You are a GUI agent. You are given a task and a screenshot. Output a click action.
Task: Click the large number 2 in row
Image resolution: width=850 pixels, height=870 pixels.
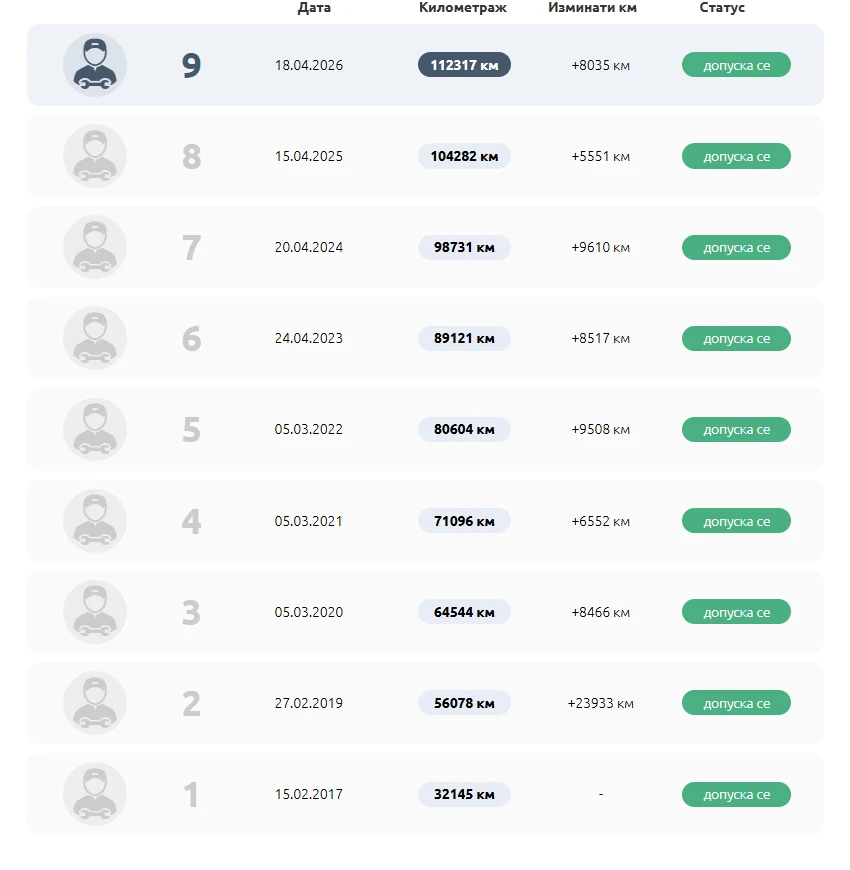[191, 704]
